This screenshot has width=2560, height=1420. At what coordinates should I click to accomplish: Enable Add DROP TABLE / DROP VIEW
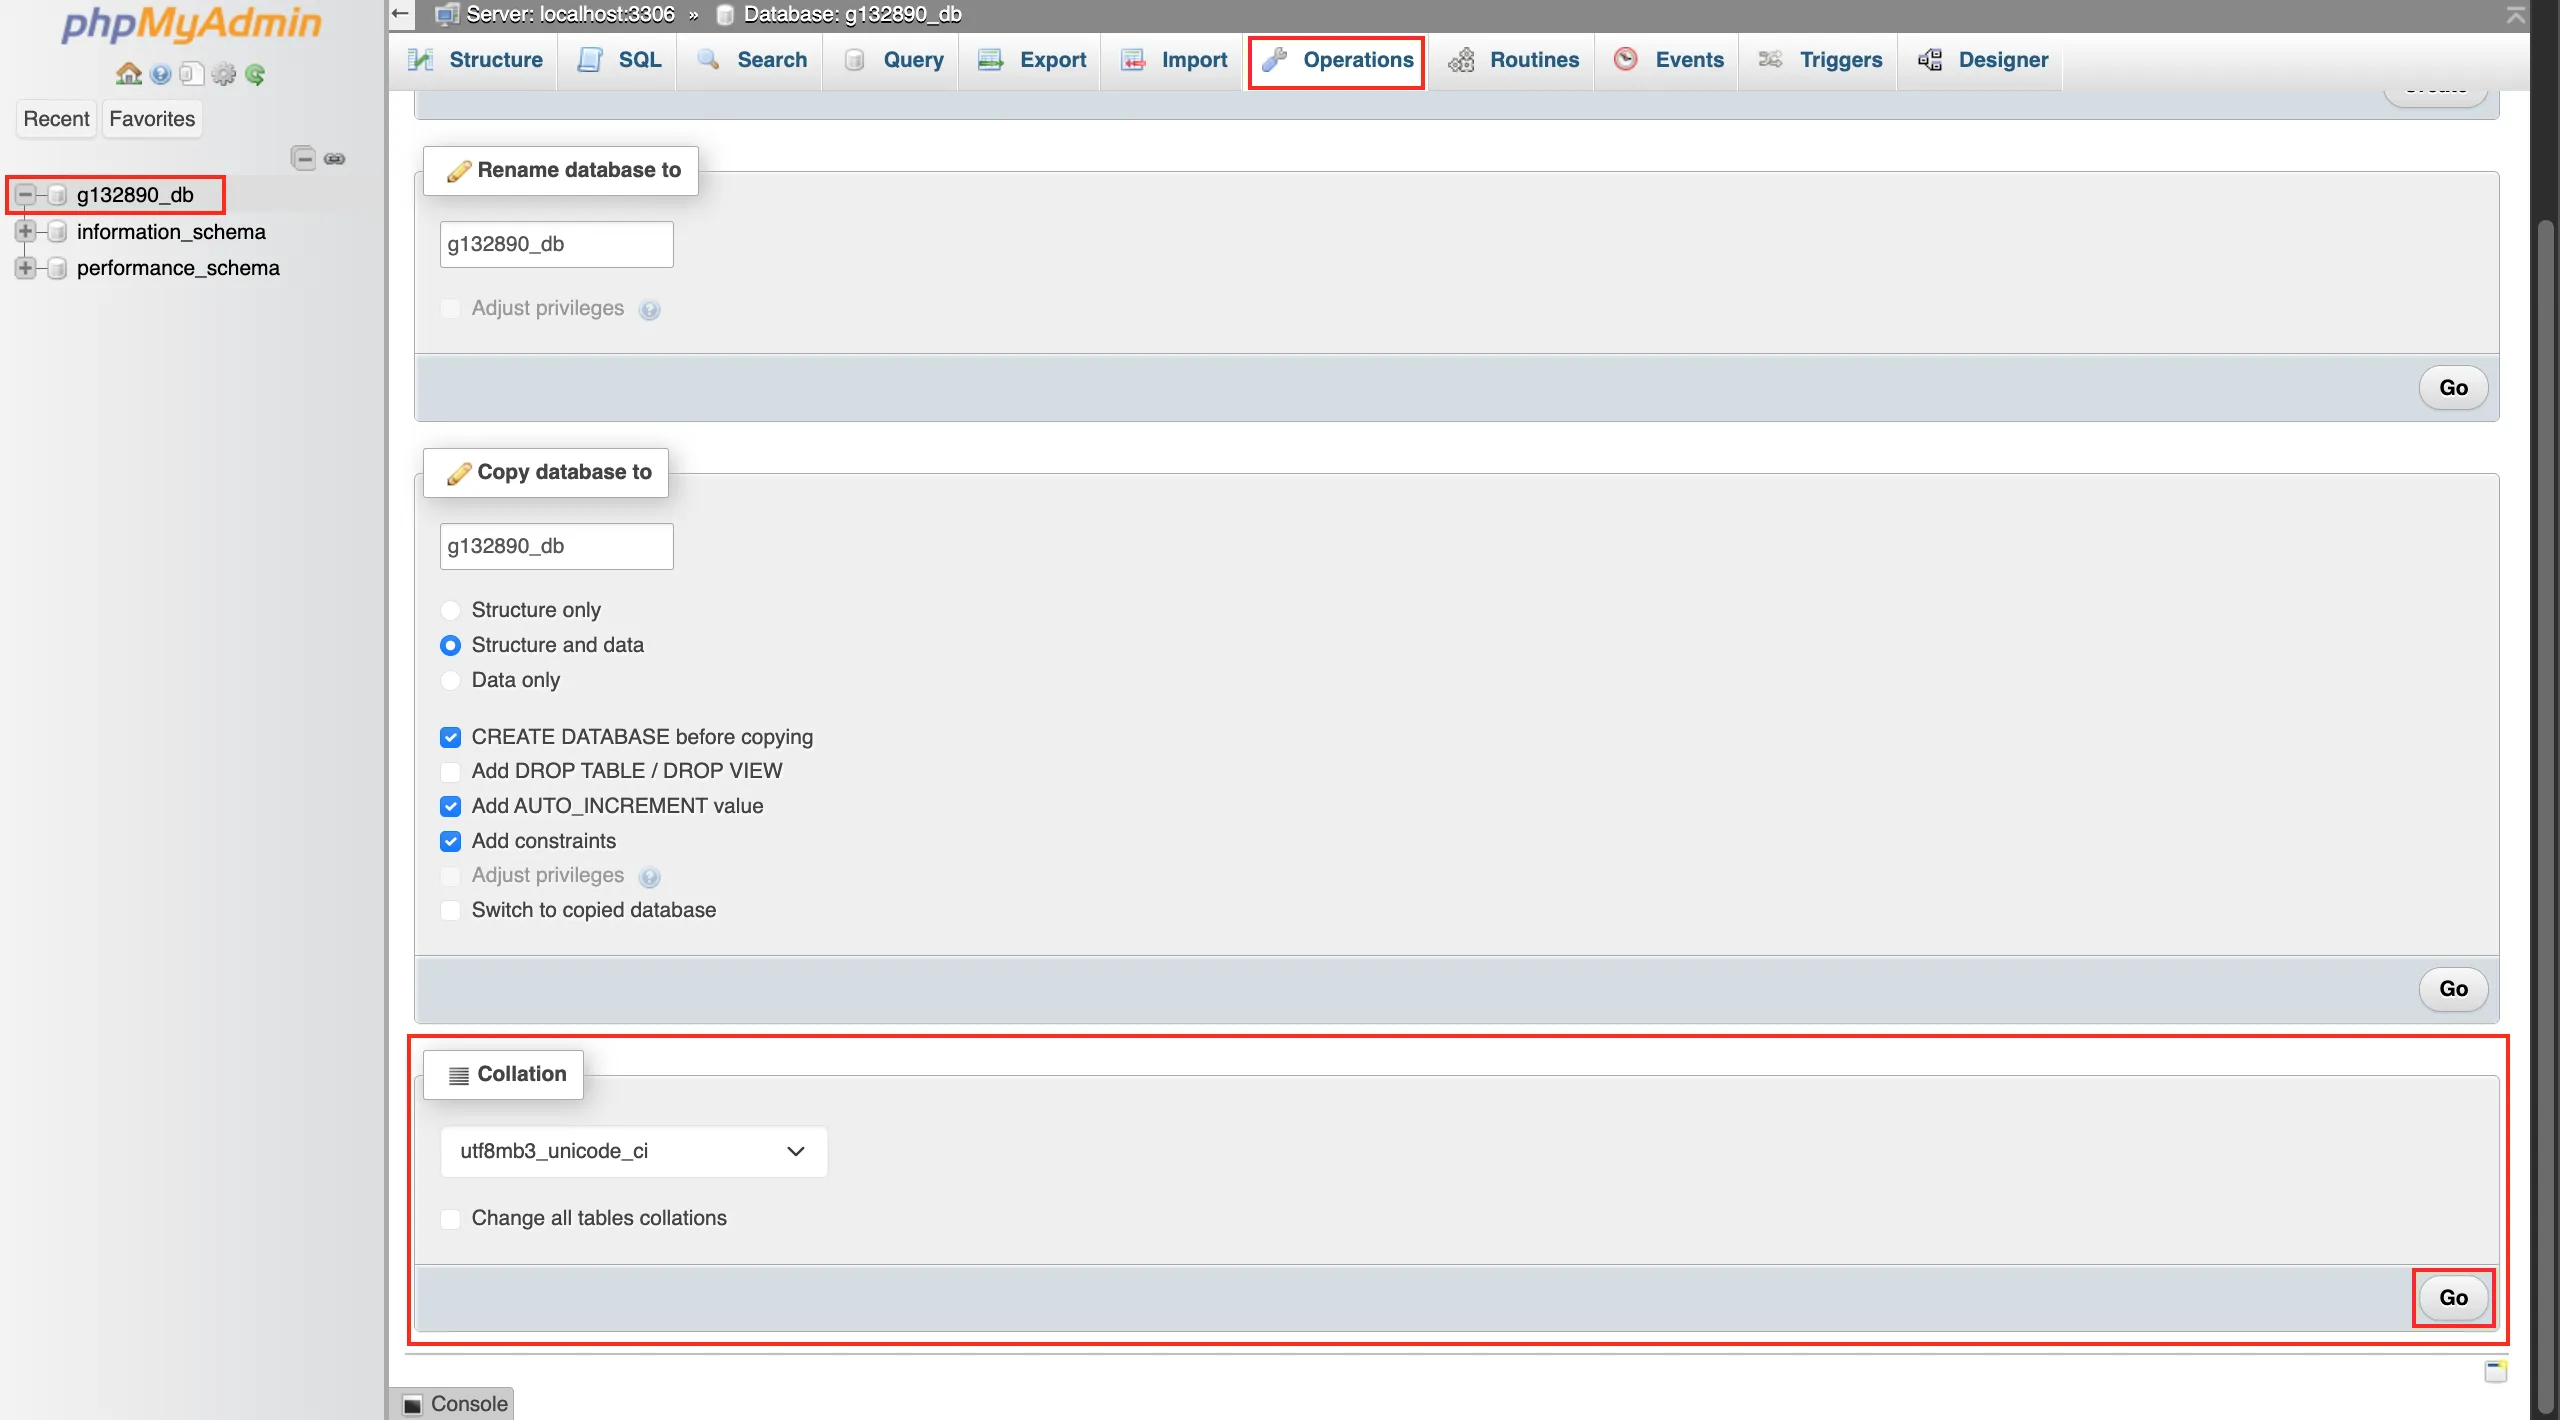coord(450,772)
